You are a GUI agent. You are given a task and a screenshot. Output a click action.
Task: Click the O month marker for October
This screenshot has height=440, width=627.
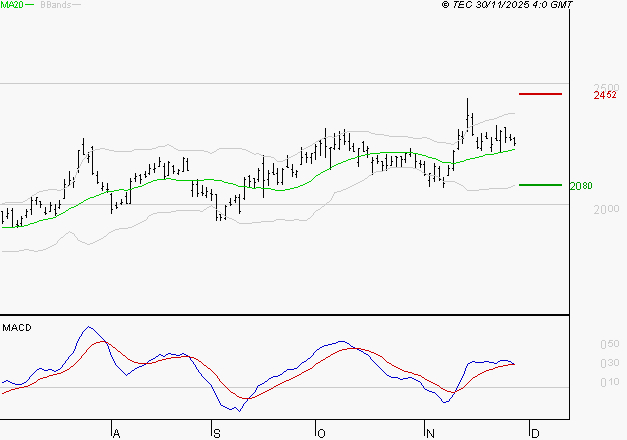[321, 434]
